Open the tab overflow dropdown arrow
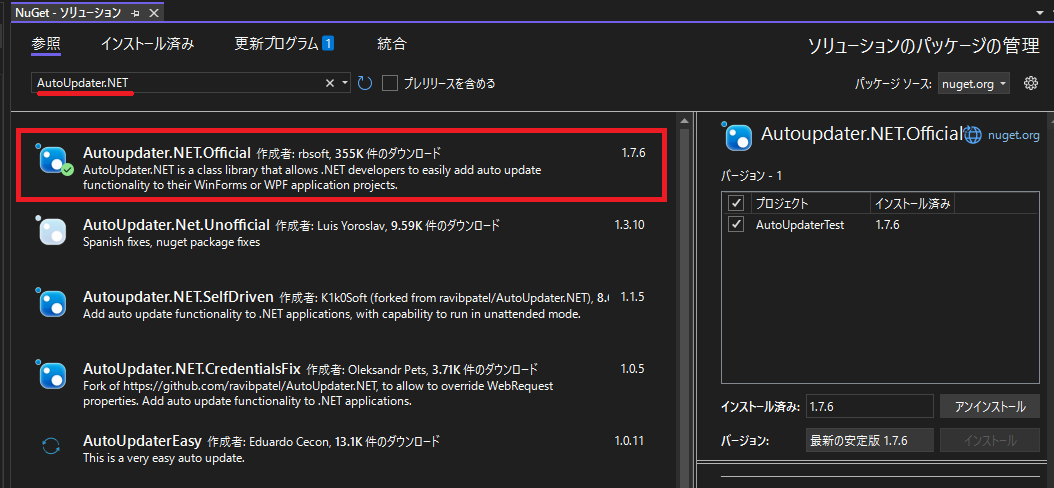The height and width of the screenshot is (488, 1054). click(x=1039, y=12)
